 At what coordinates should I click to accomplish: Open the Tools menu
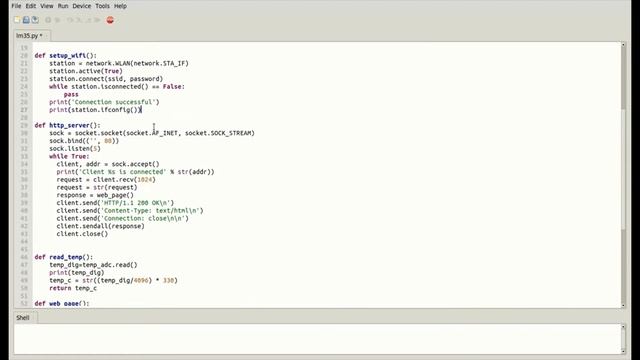[x=102, y=6]
